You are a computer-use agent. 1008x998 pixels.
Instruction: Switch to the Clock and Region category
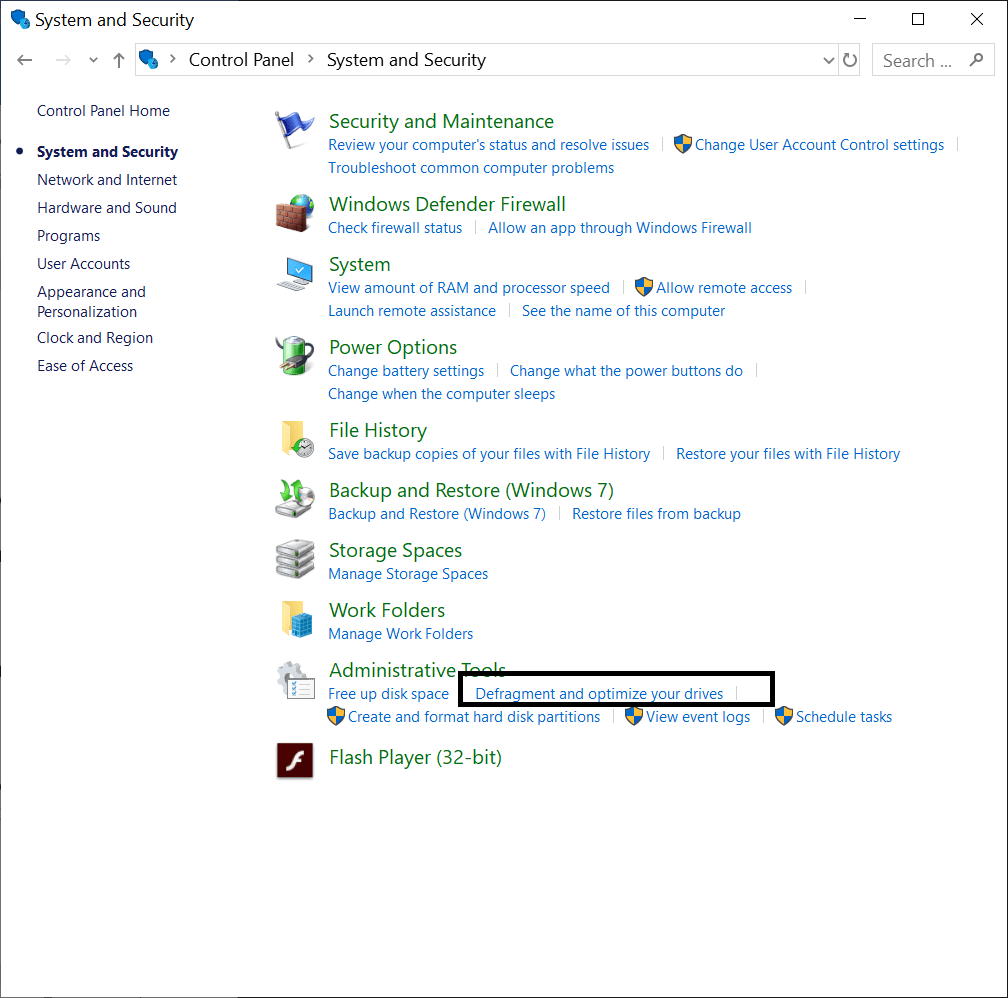point(94,338)
